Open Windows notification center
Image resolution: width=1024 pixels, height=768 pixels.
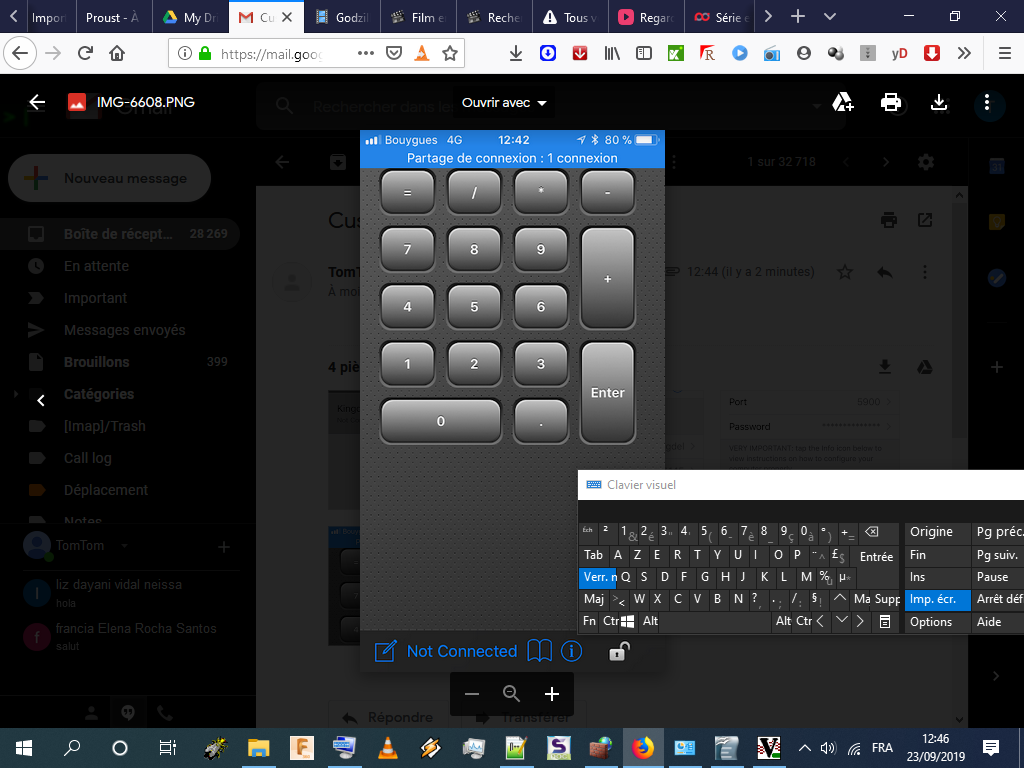(x=991, y=748)
